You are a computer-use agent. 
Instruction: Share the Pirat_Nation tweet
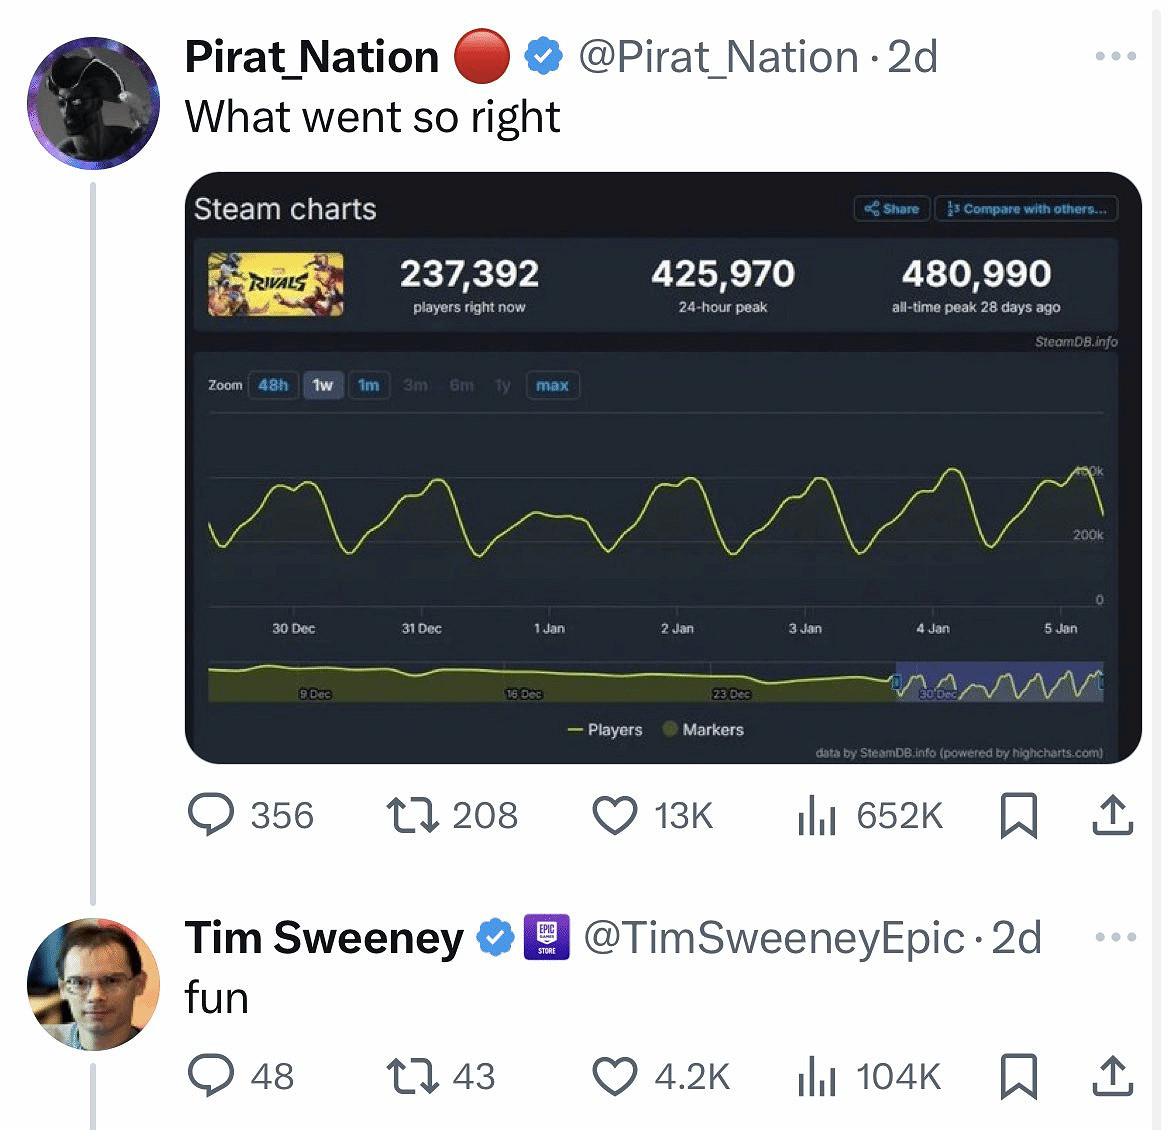1112,815
